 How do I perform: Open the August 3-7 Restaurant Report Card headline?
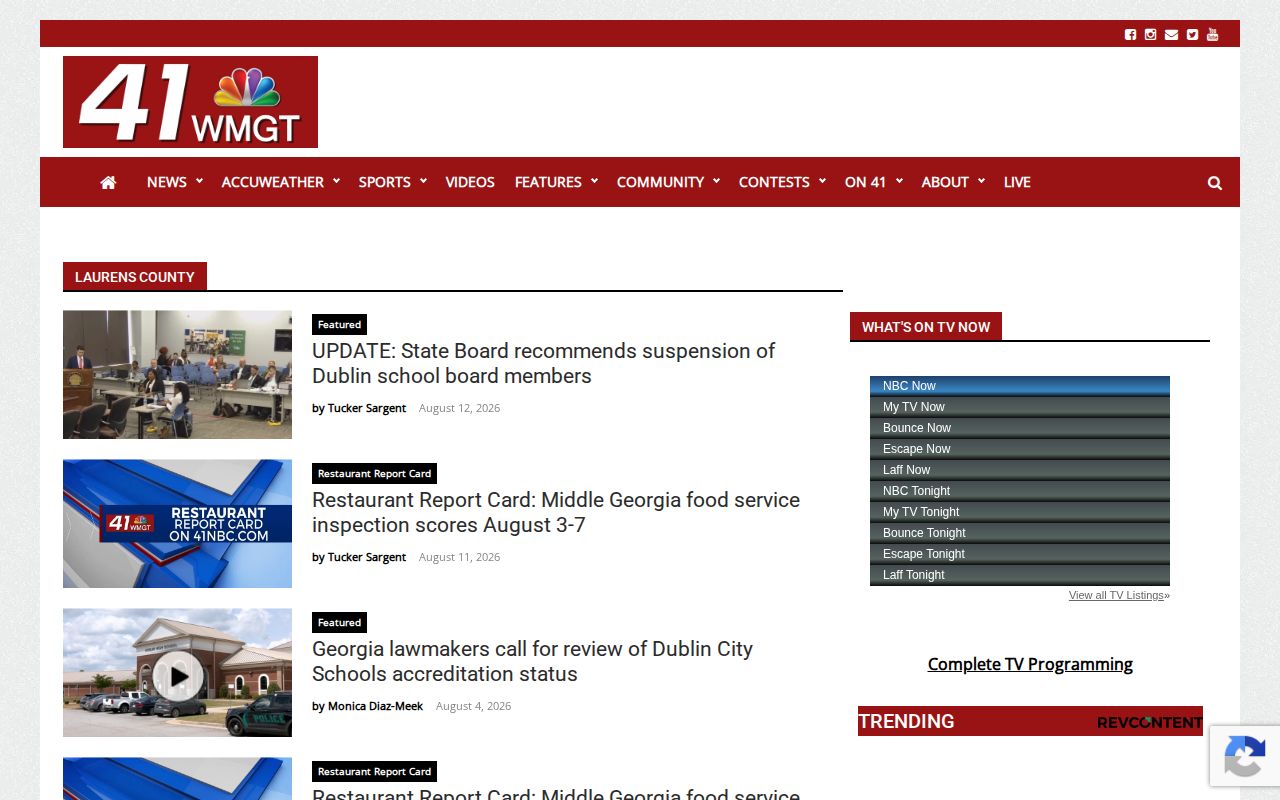pyautogui.click(x=556, y=513)
